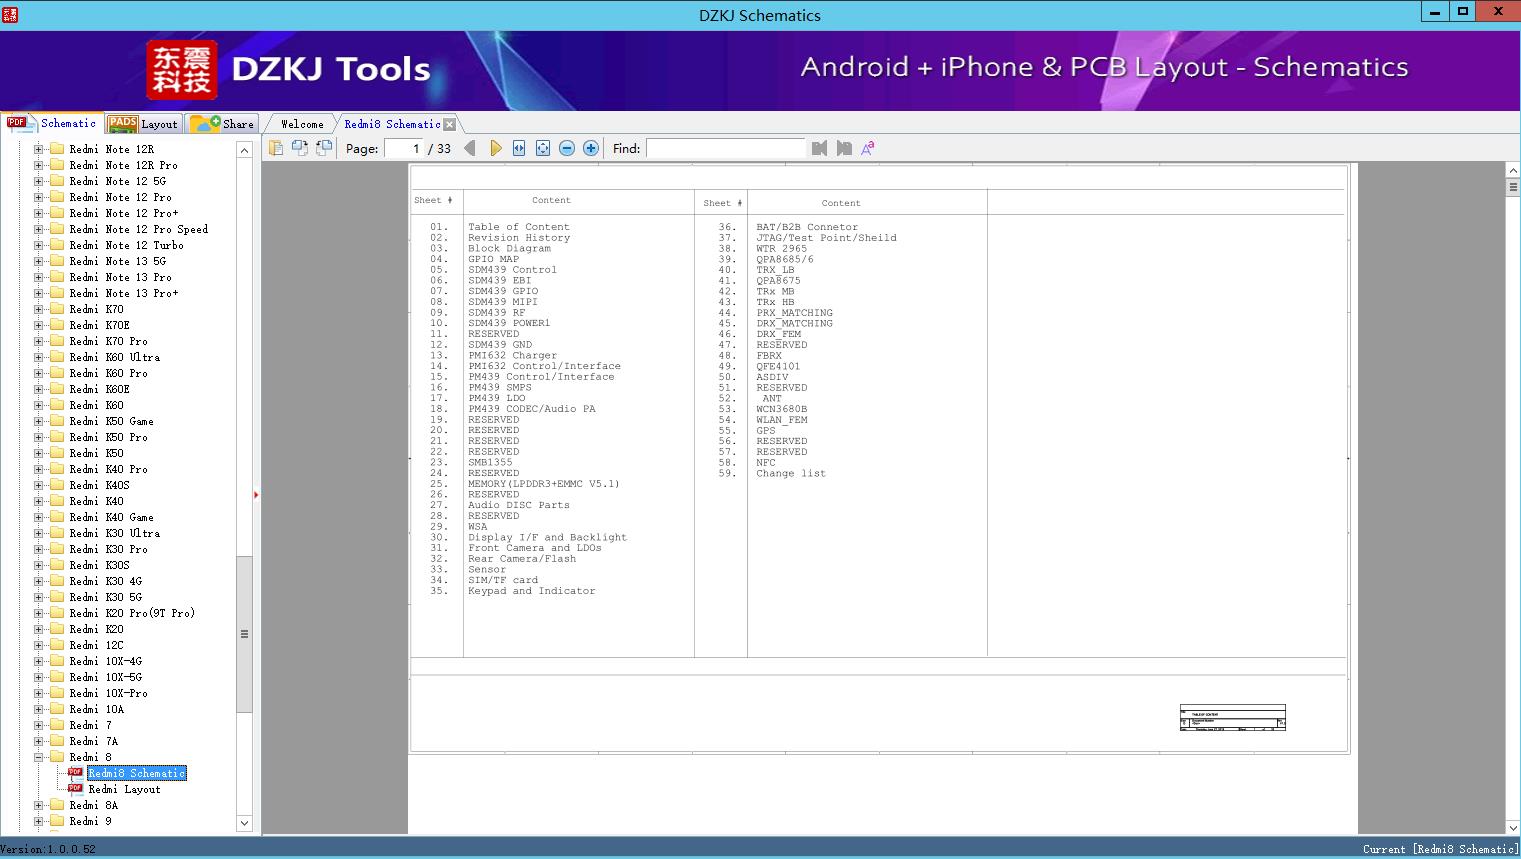Click the tree scrollbar up arrow
This screenshot has height=859, width=1521.
244,150
